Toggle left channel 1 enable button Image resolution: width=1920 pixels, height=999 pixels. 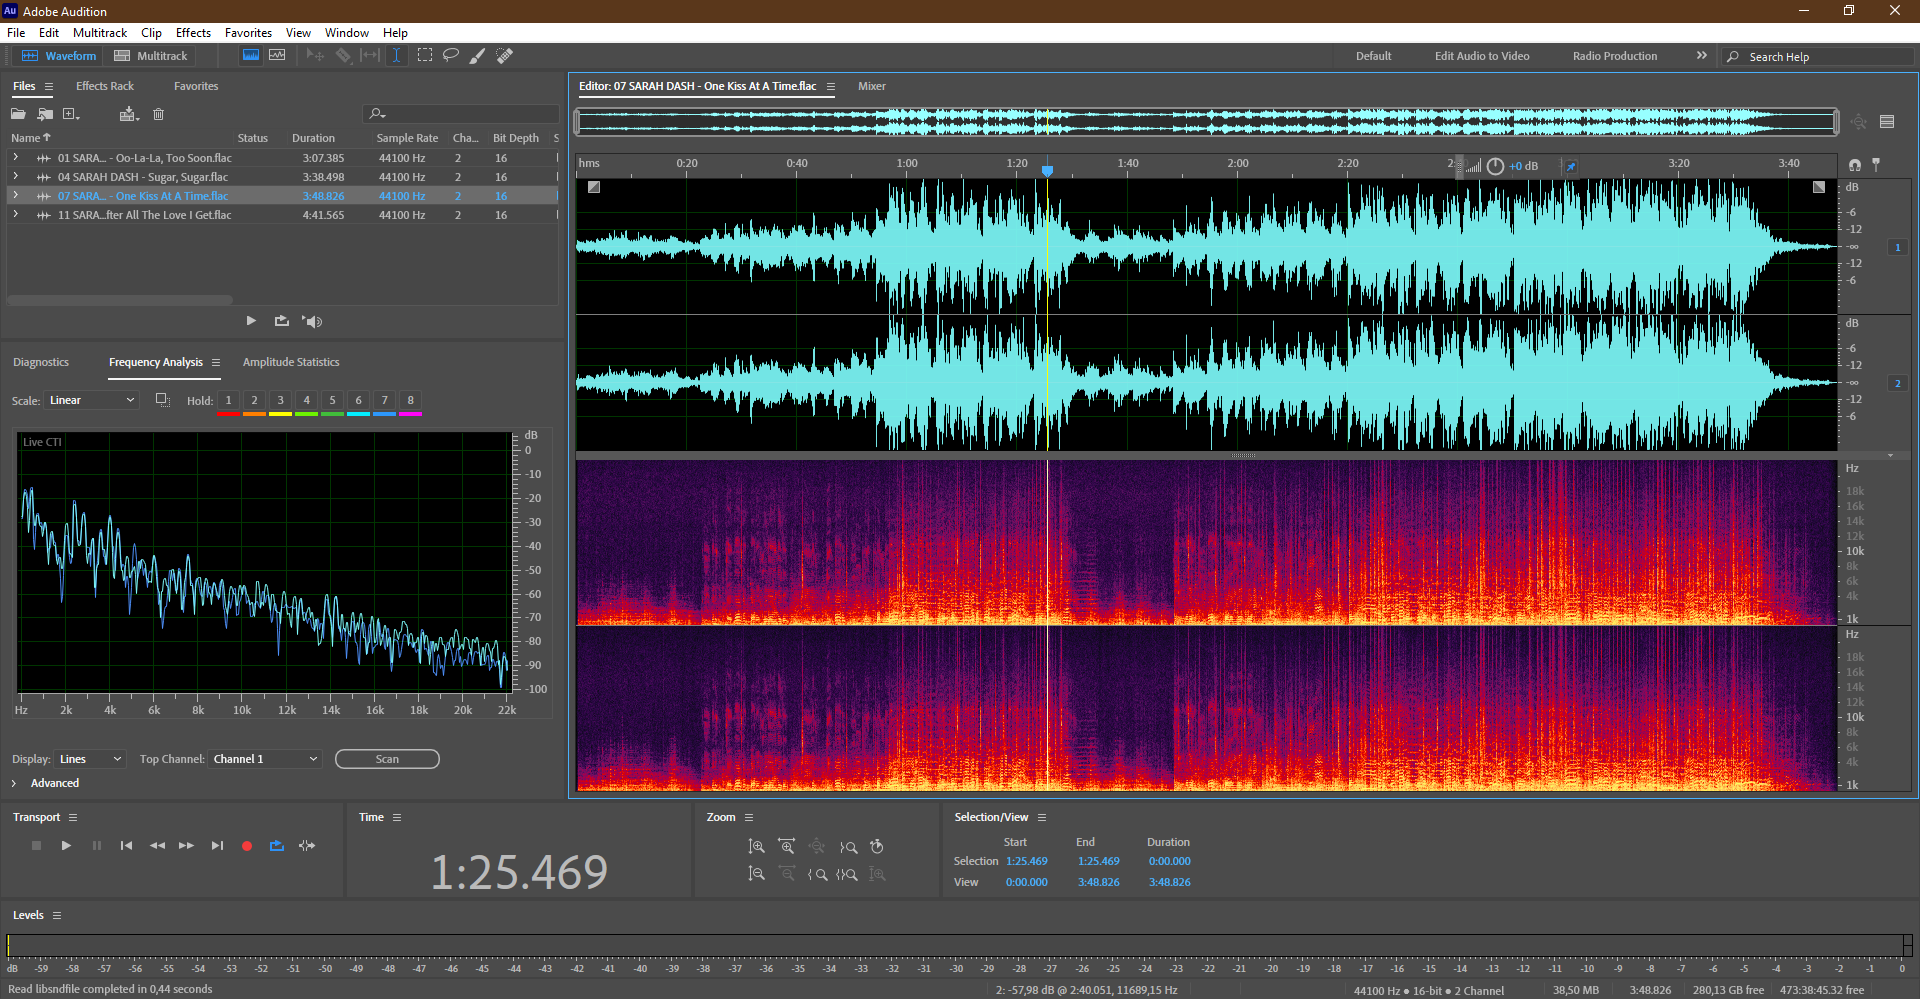pyautogui.click(x=1897, y=248)
